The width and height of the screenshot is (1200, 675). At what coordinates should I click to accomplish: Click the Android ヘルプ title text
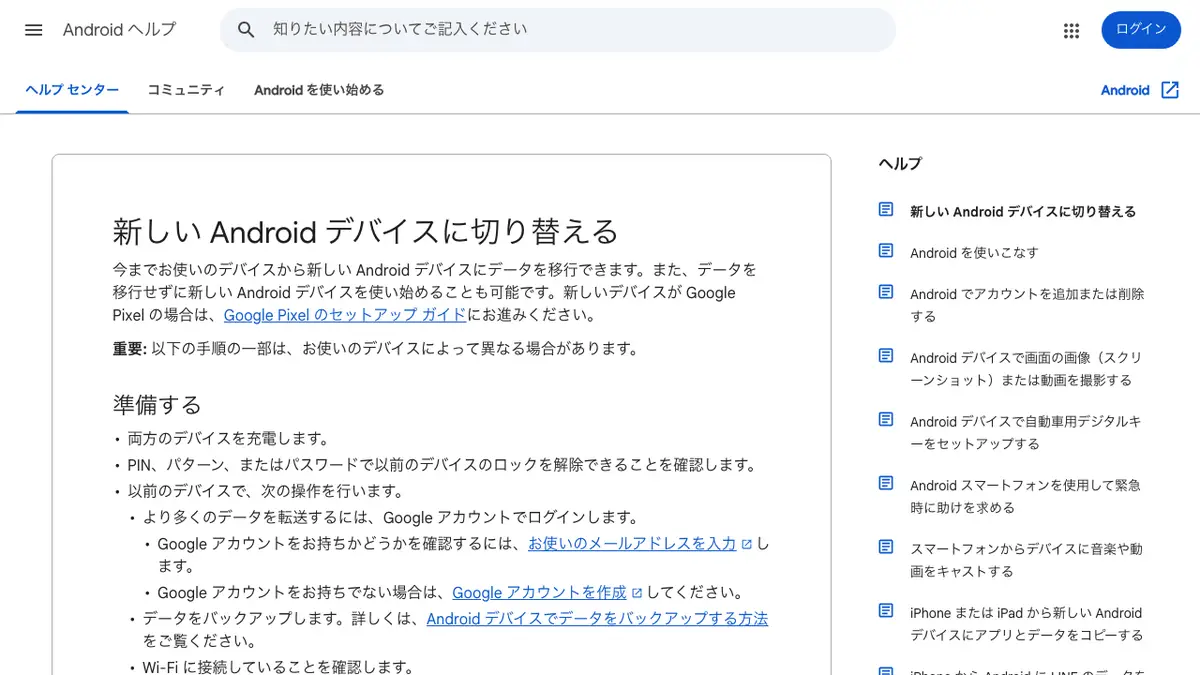[x=119, y=30]
